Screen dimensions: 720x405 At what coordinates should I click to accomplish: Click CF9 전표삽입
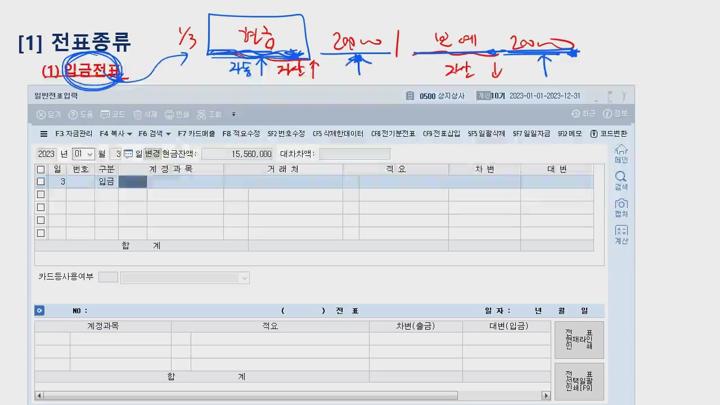441,134
